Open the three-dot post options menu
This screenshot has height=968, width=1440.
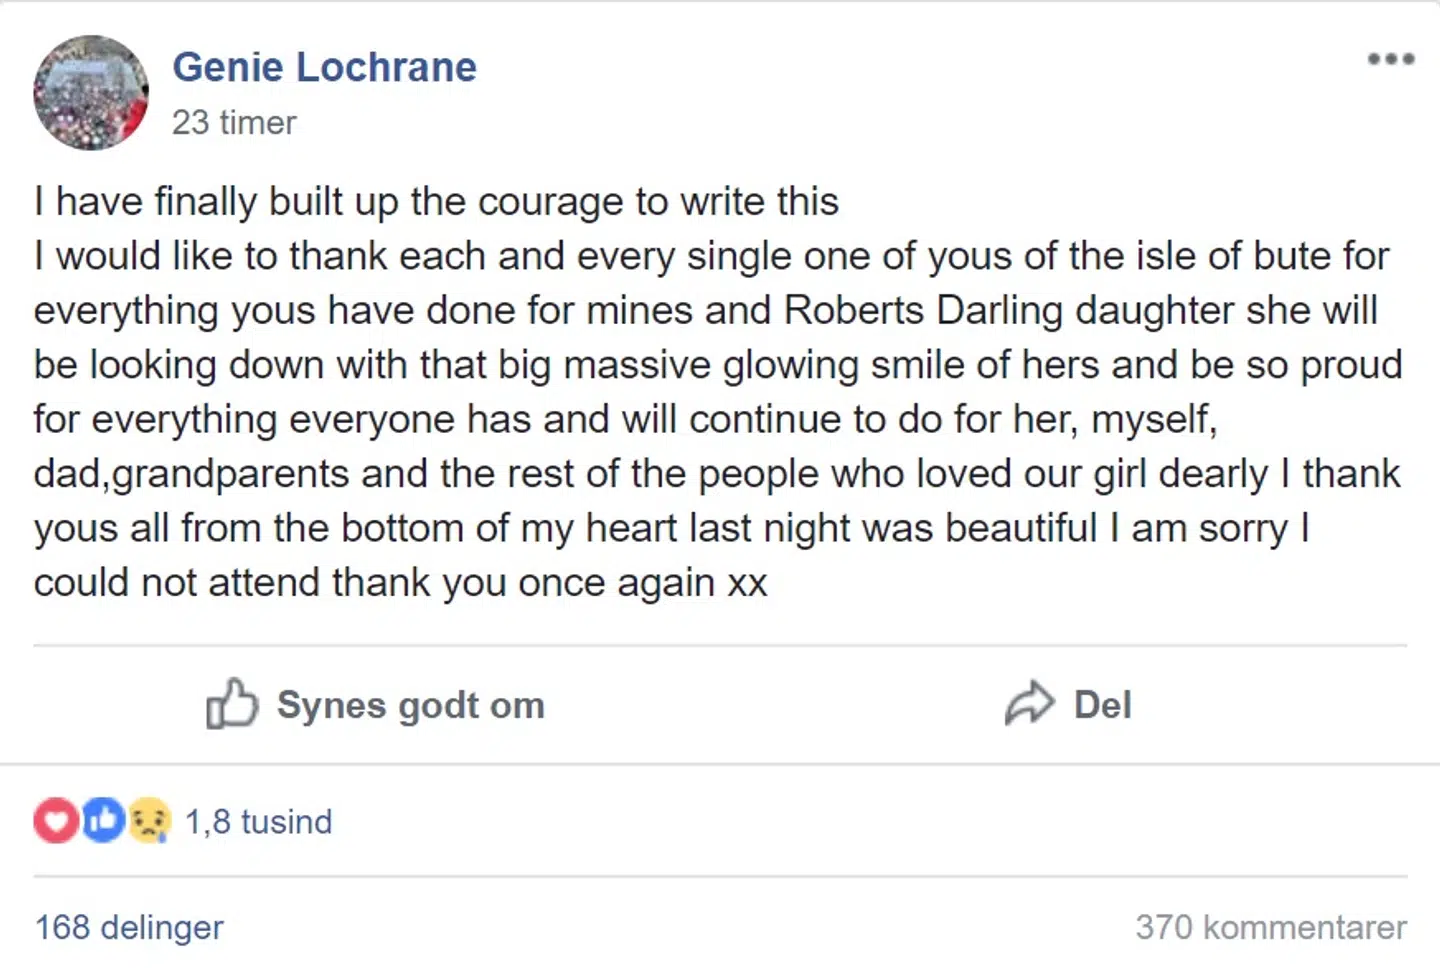pyautogui.click(x=1391, y=59)
